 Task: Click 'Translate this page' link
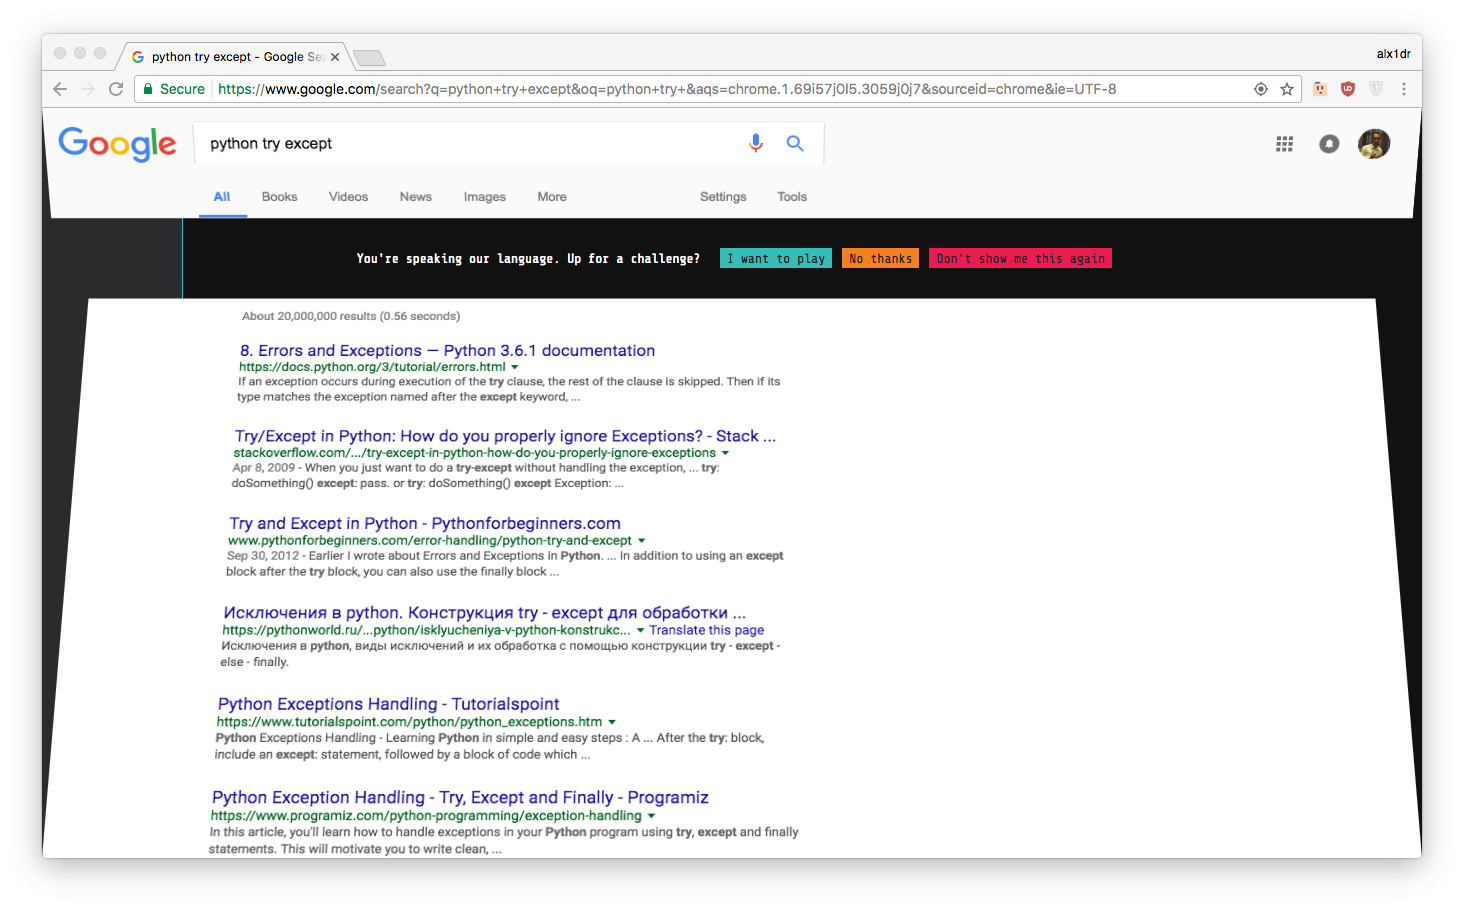[x=706, y=630]
